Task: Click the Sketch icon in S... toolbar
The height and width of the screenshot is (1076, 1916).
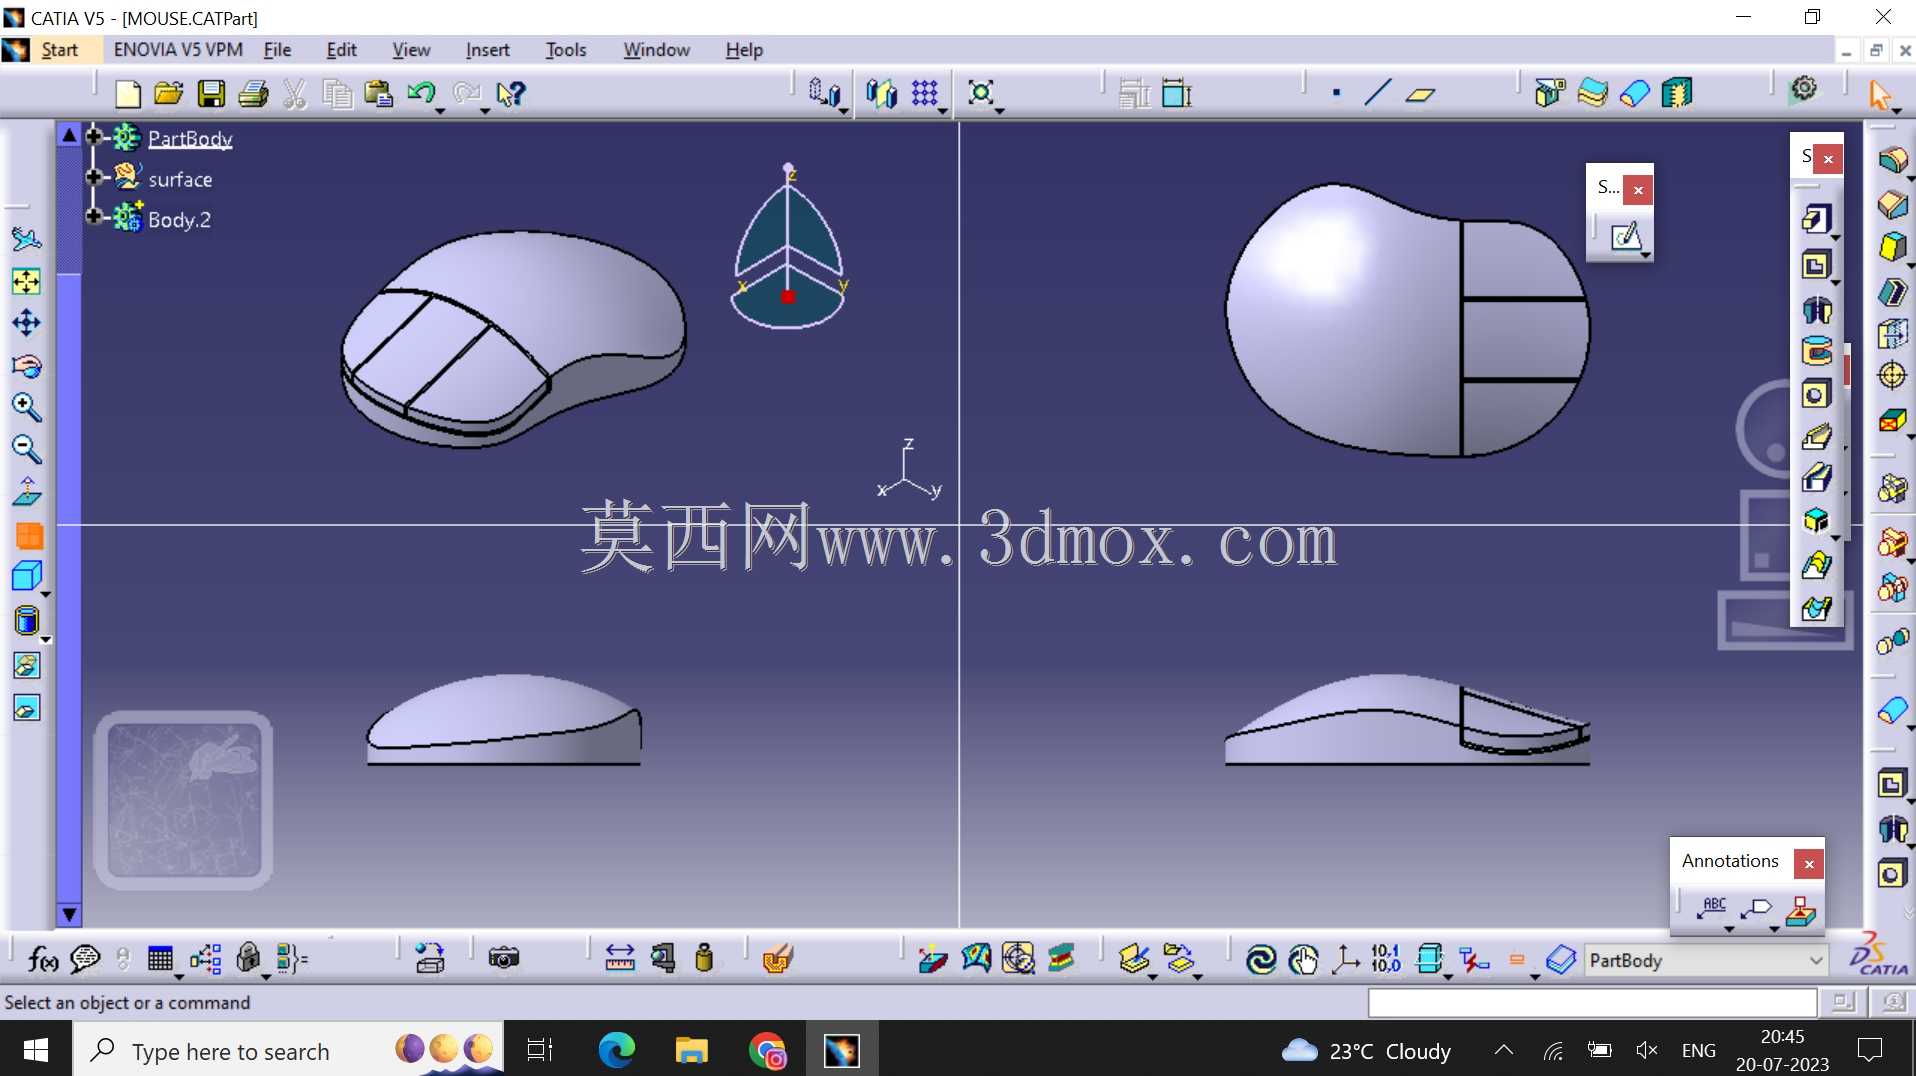Action: tap(1625, 236)
